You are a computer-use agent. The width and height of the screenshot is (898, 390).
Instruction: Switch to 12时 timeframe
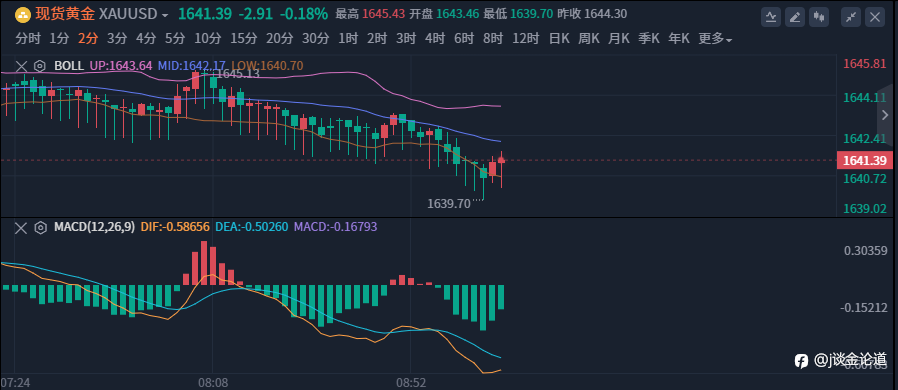tap(526, 39)
